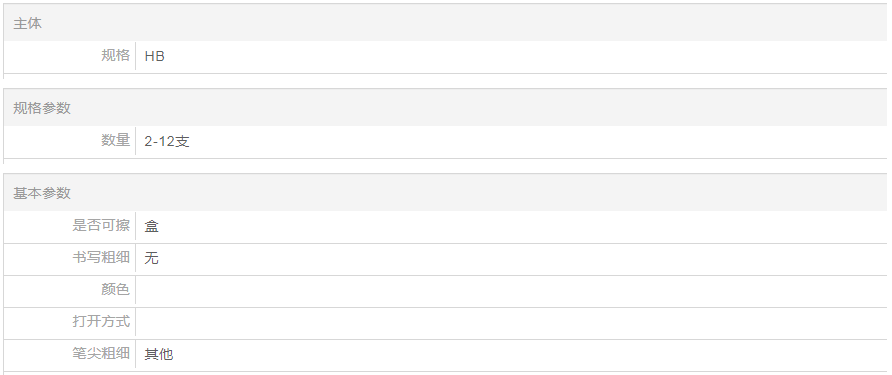The image size is (892, 375).
Task: Click the 无 value text
Action: click(151, 258)
